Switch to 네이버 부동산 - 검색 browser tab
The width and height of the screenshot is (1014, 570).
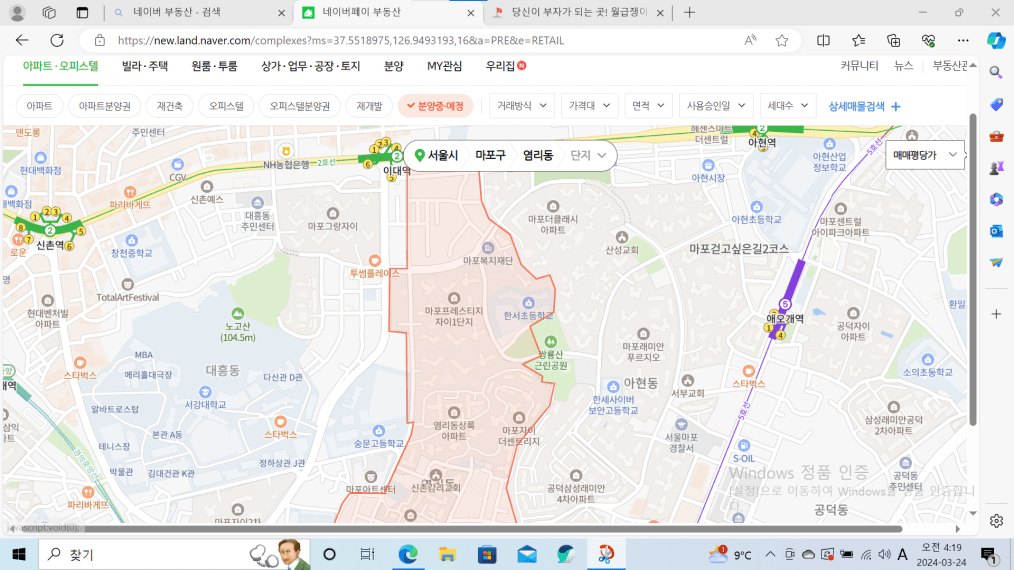pos(198,12)
